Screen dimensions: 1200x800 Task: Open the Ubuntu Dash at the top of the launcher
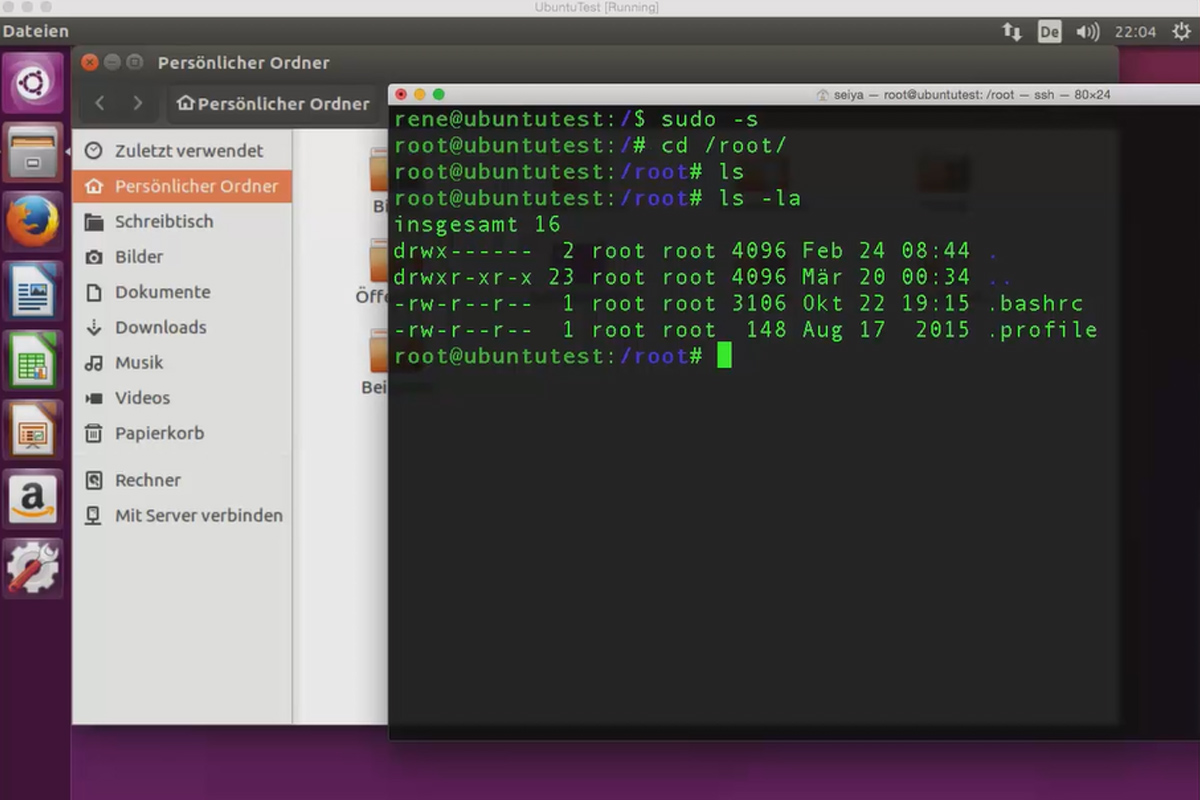[33, 82]
